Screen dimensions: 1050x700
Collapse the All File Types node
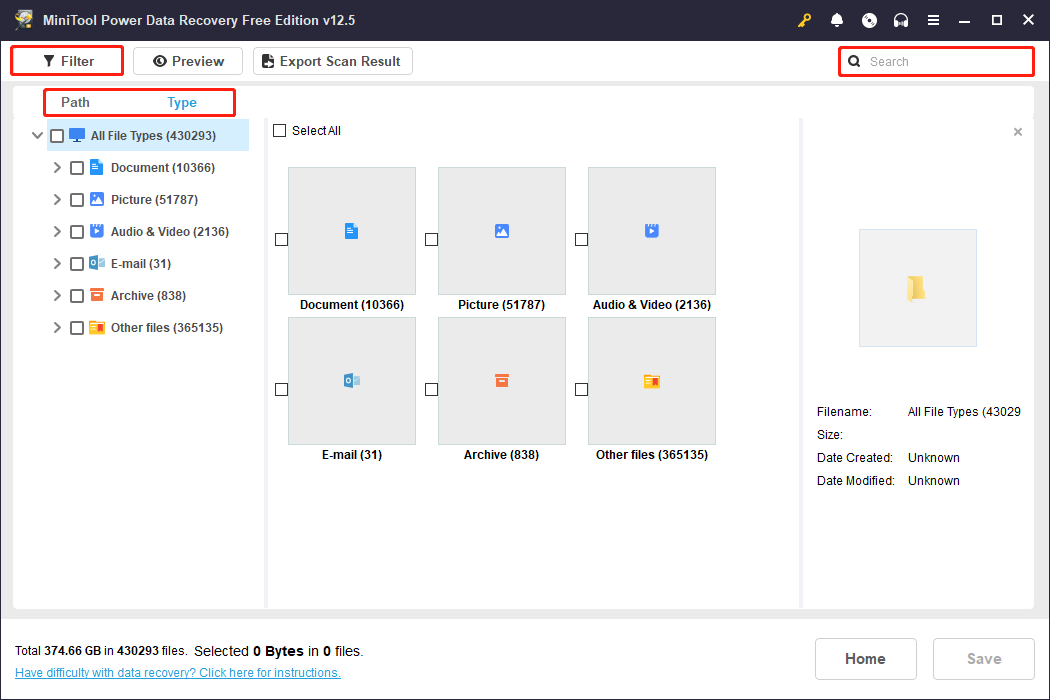coord(37,136)
